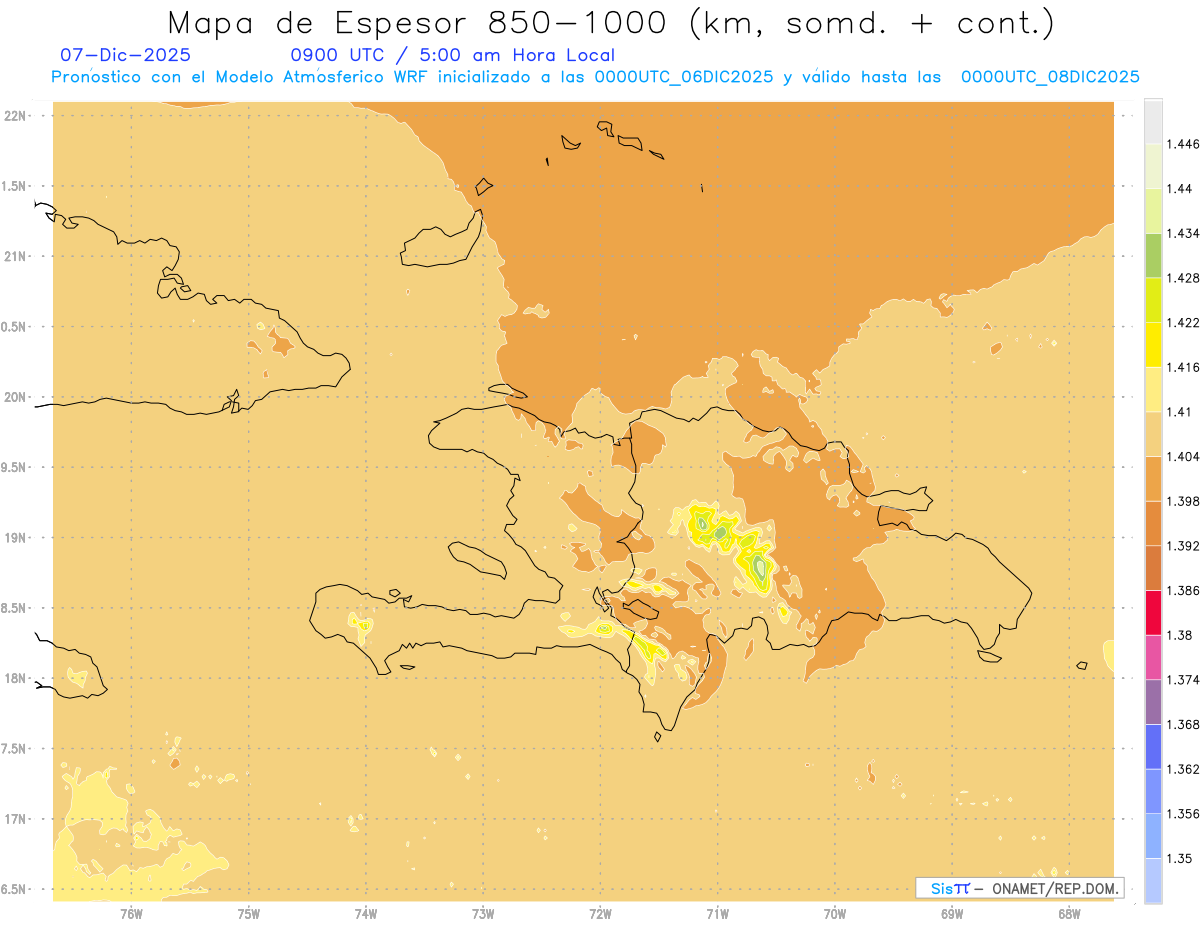The height and width of the screenshot is (927, 1200).
Task: Click the light gray swatch above 1.446
Action: pyautogui.click(x=1153, y=121)
